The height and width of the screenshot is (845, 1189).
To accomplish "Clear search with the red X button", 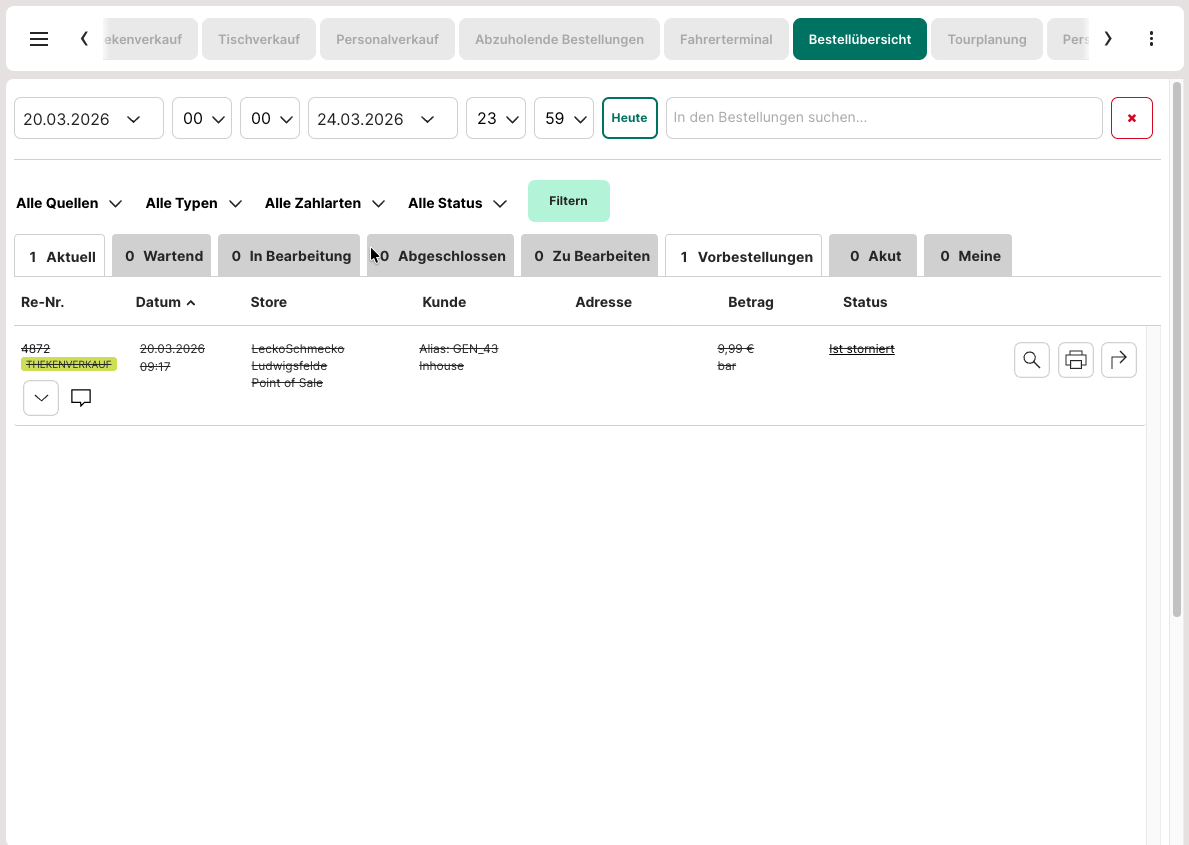I will pos(1131,118).
